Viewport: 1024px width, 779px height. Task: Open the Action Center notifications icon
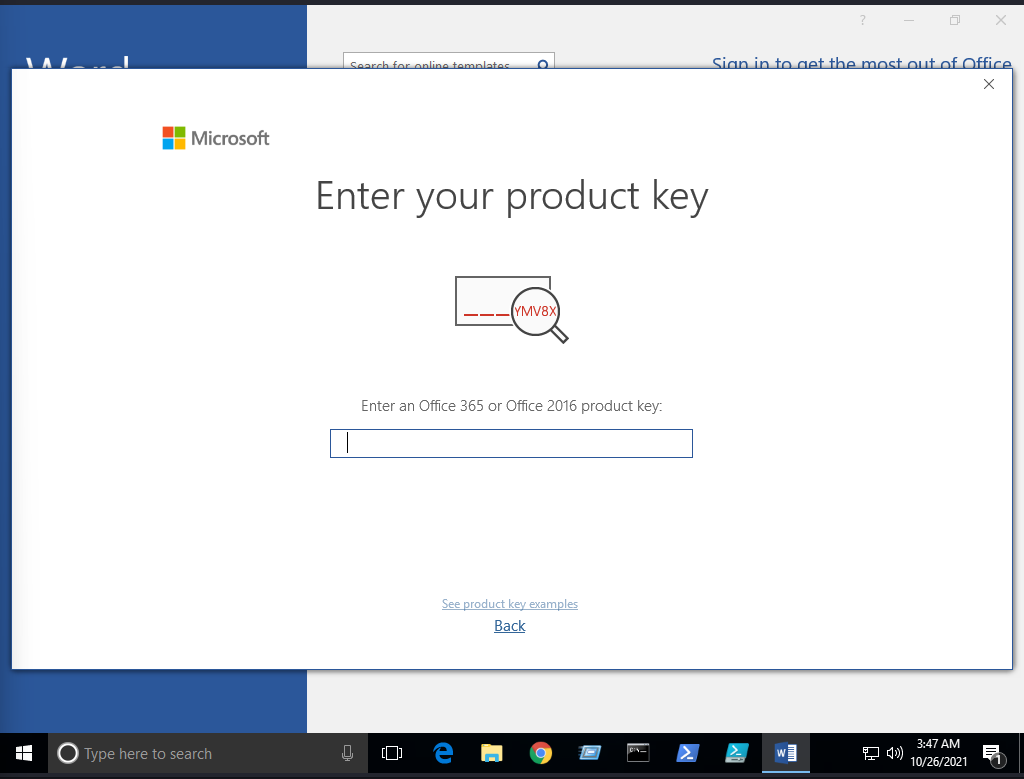(x=993, y=754)
